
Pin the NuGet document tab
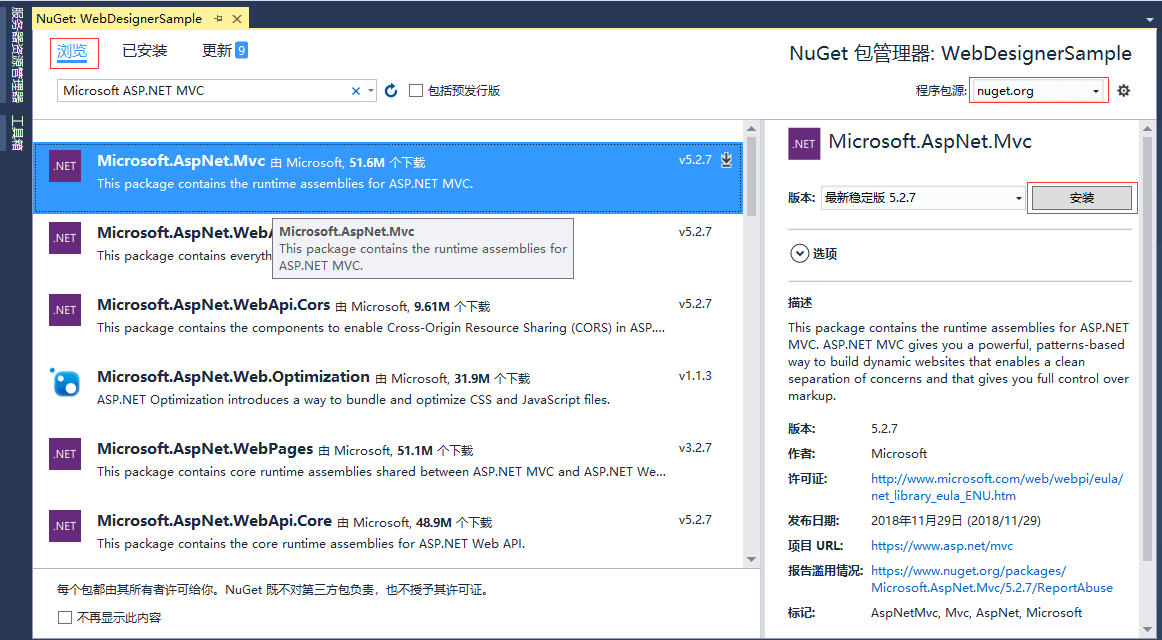point(218,19)
